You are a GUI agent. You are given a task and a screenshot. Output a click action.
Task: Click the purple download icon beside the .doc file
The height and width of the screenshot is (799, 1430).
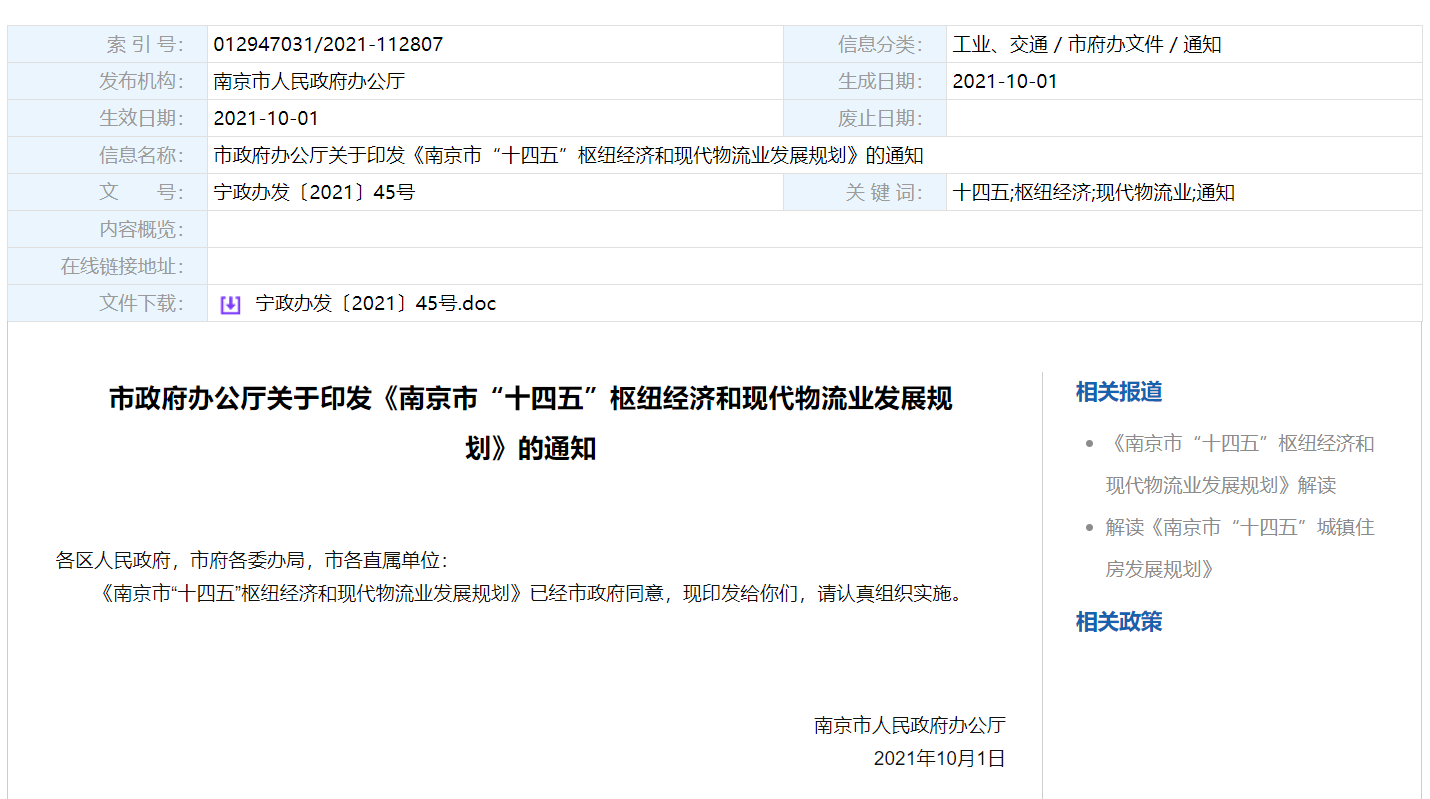pos(230,304)
